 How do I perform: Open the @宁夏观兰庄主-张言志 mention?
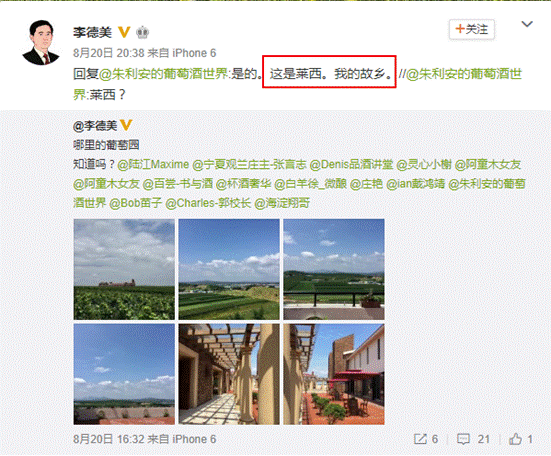pos(249,164)
